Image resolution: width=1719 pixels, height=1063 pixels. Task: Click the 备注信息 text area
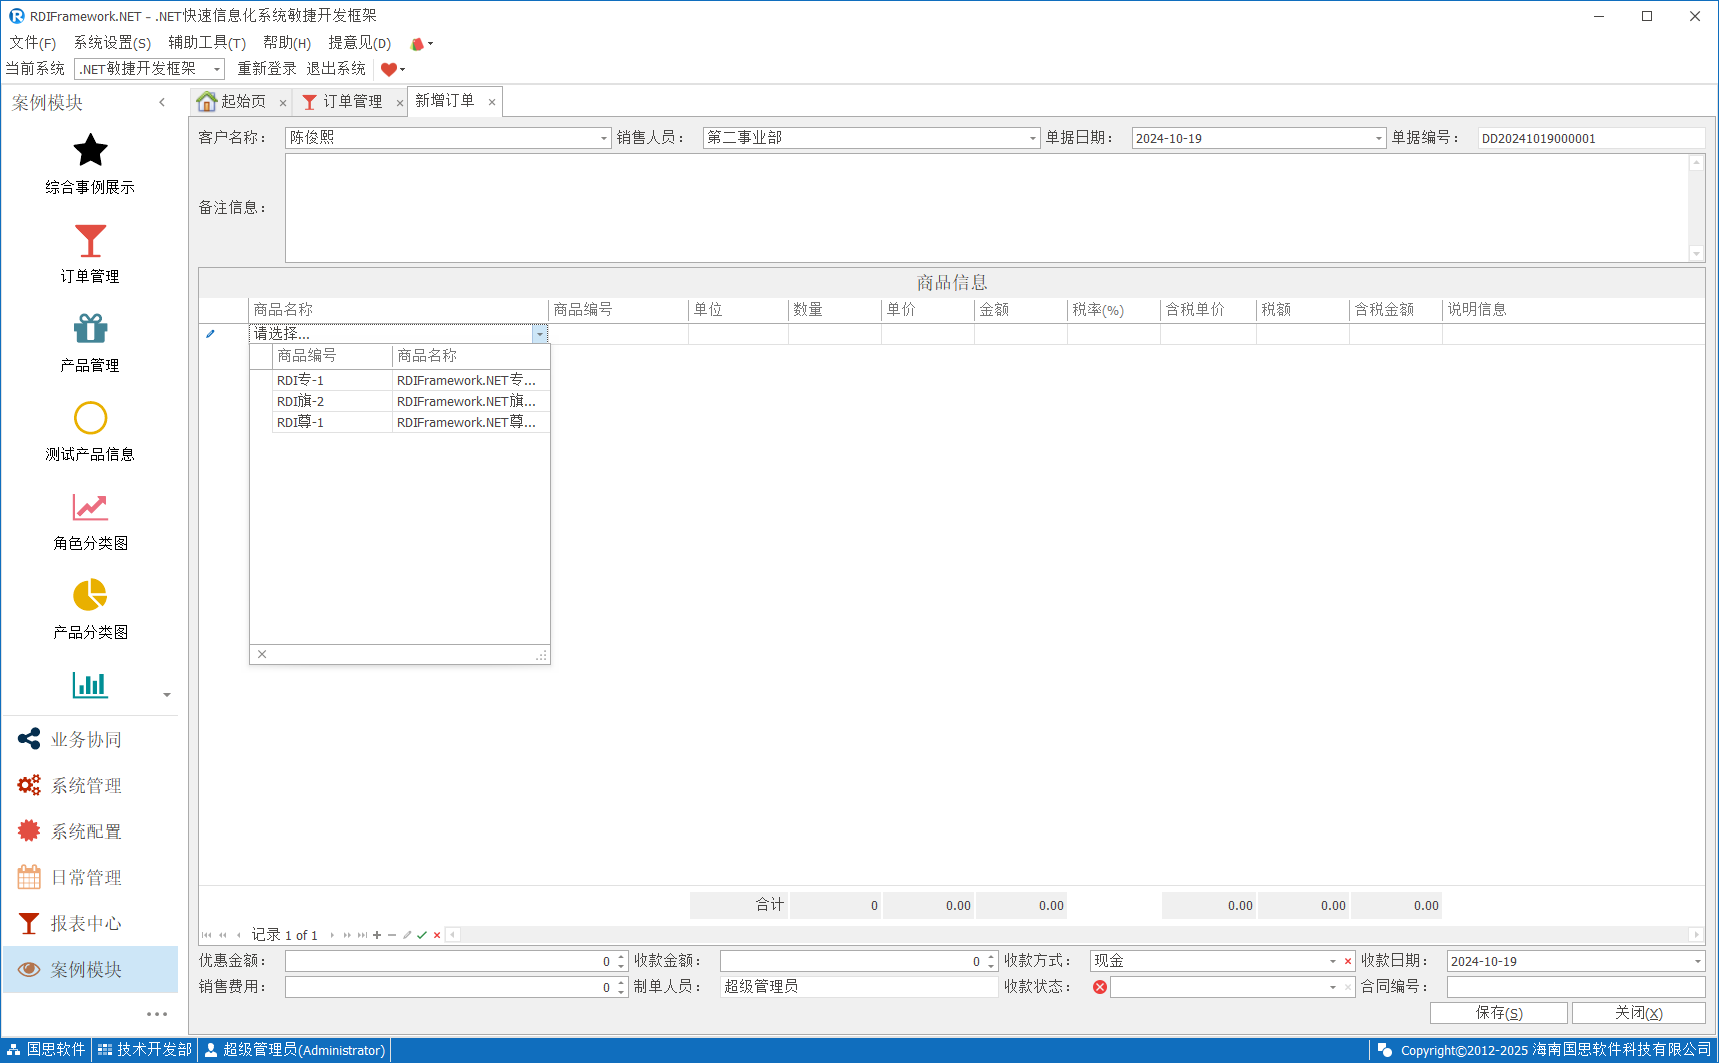(x=985, y=208)
